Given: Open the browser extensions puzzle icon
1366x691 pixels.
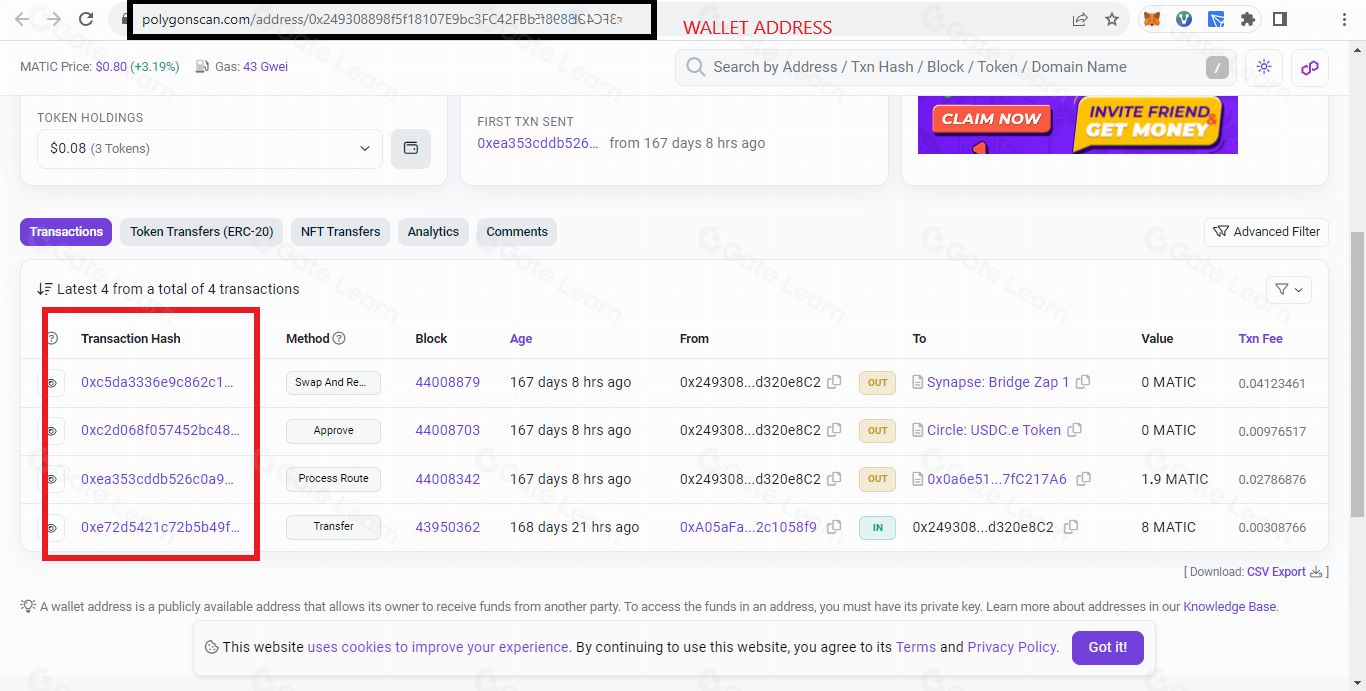Looking at the screenshot, I should 1247,19.
